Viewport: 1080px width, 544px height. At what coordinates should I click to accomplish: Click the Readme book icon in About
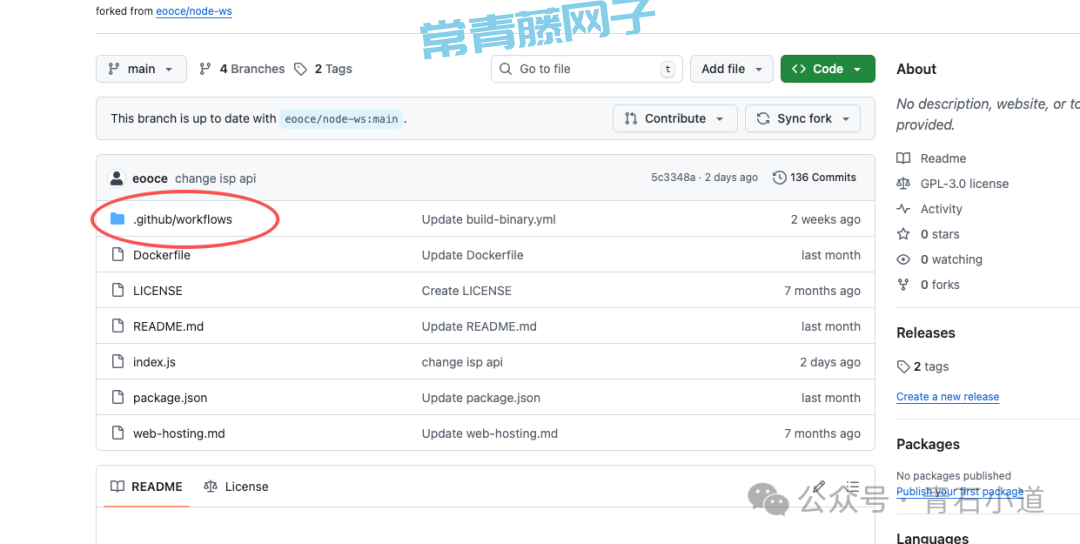coord(903,158)
